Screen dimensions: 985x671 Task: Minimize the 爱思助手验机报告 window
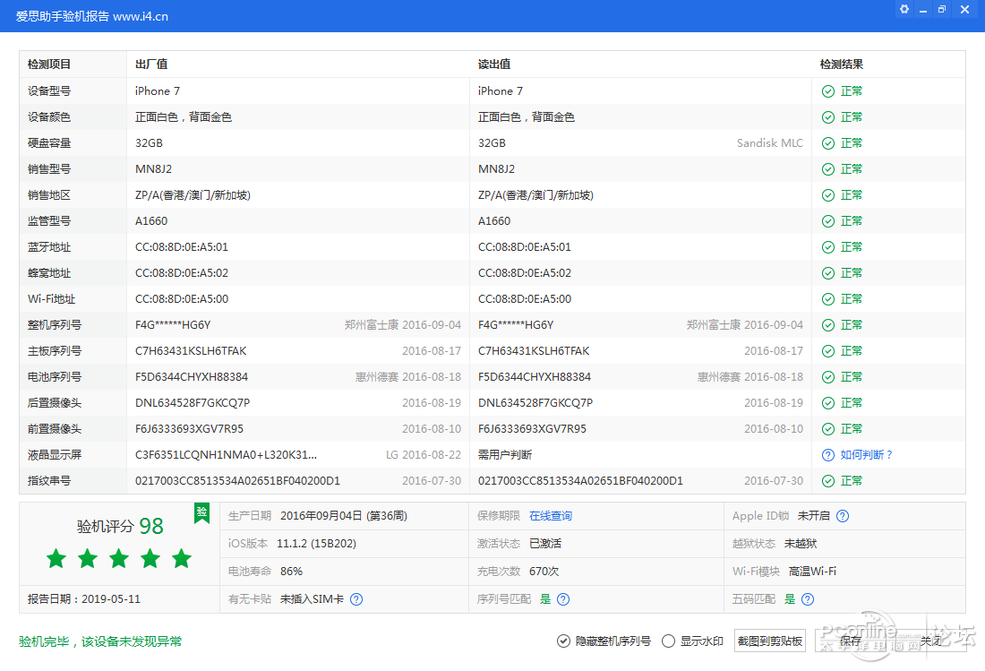point(923,10)
